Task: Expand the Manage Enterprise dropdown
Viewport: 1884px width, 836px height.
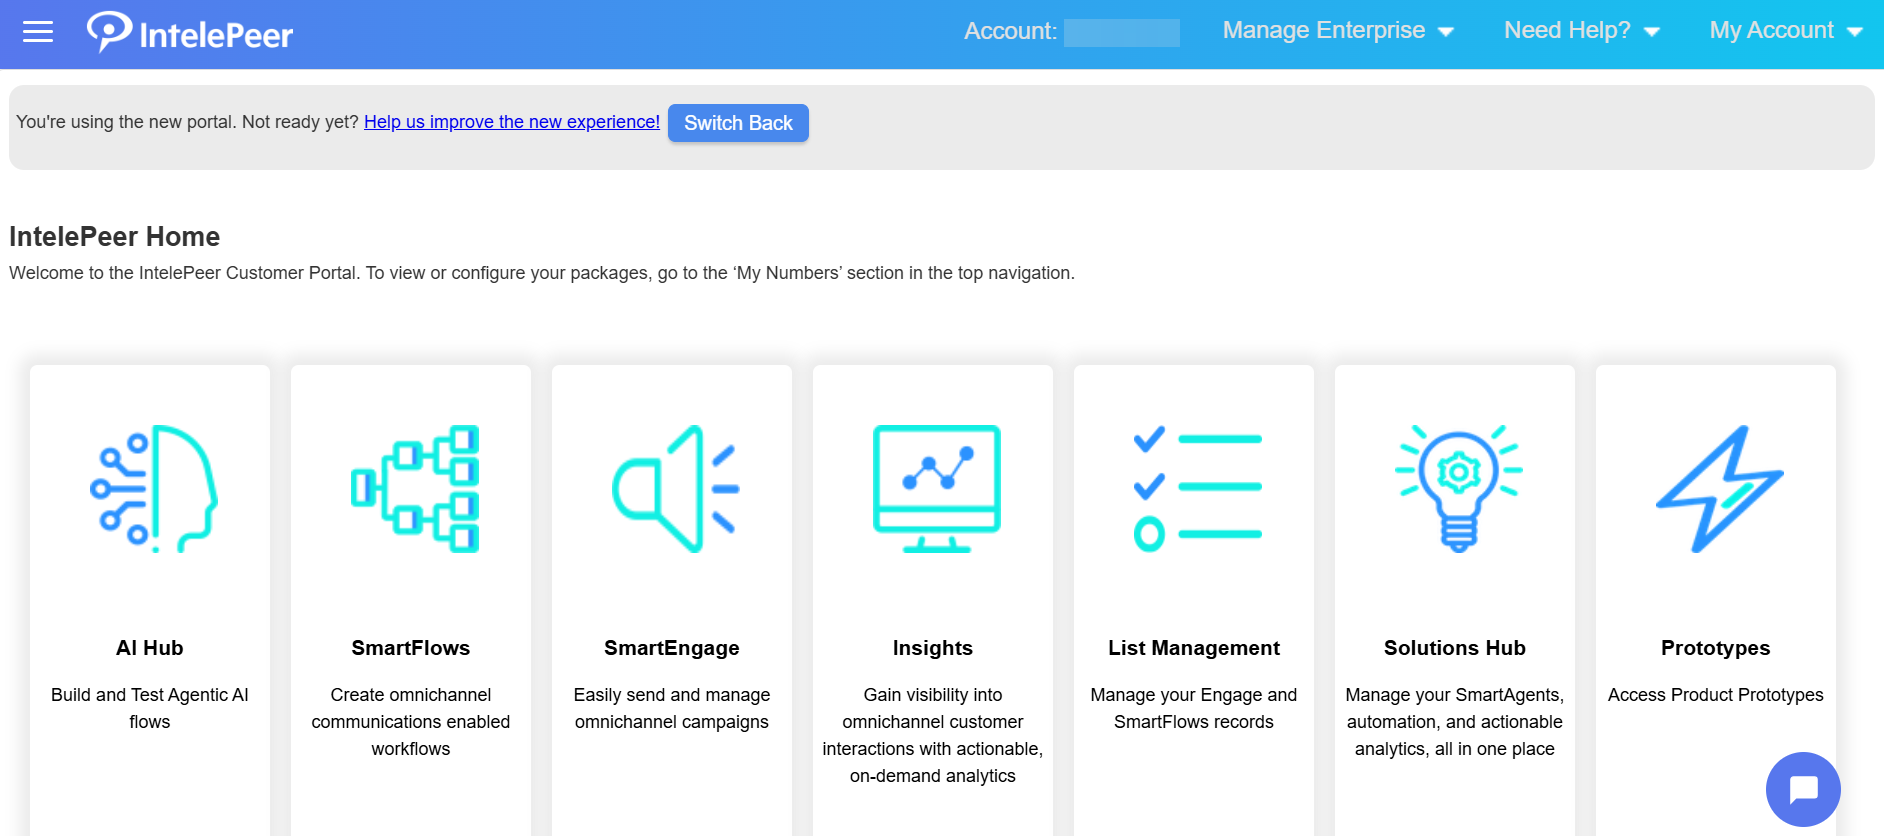Action: pyautogui.click(x=1337, y=31)
